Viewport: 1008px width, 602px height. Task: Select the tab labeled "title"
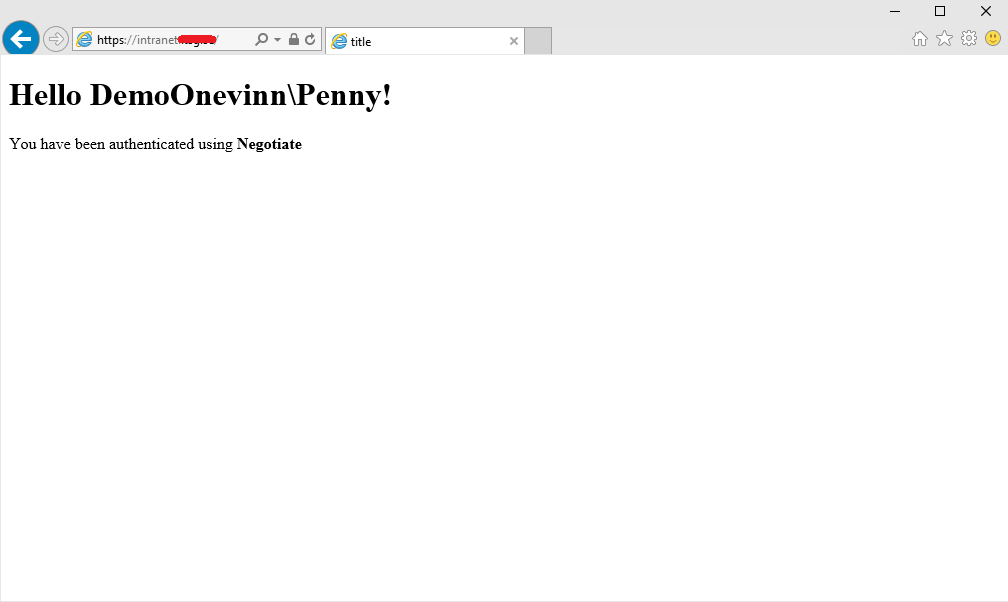point(420,41)
